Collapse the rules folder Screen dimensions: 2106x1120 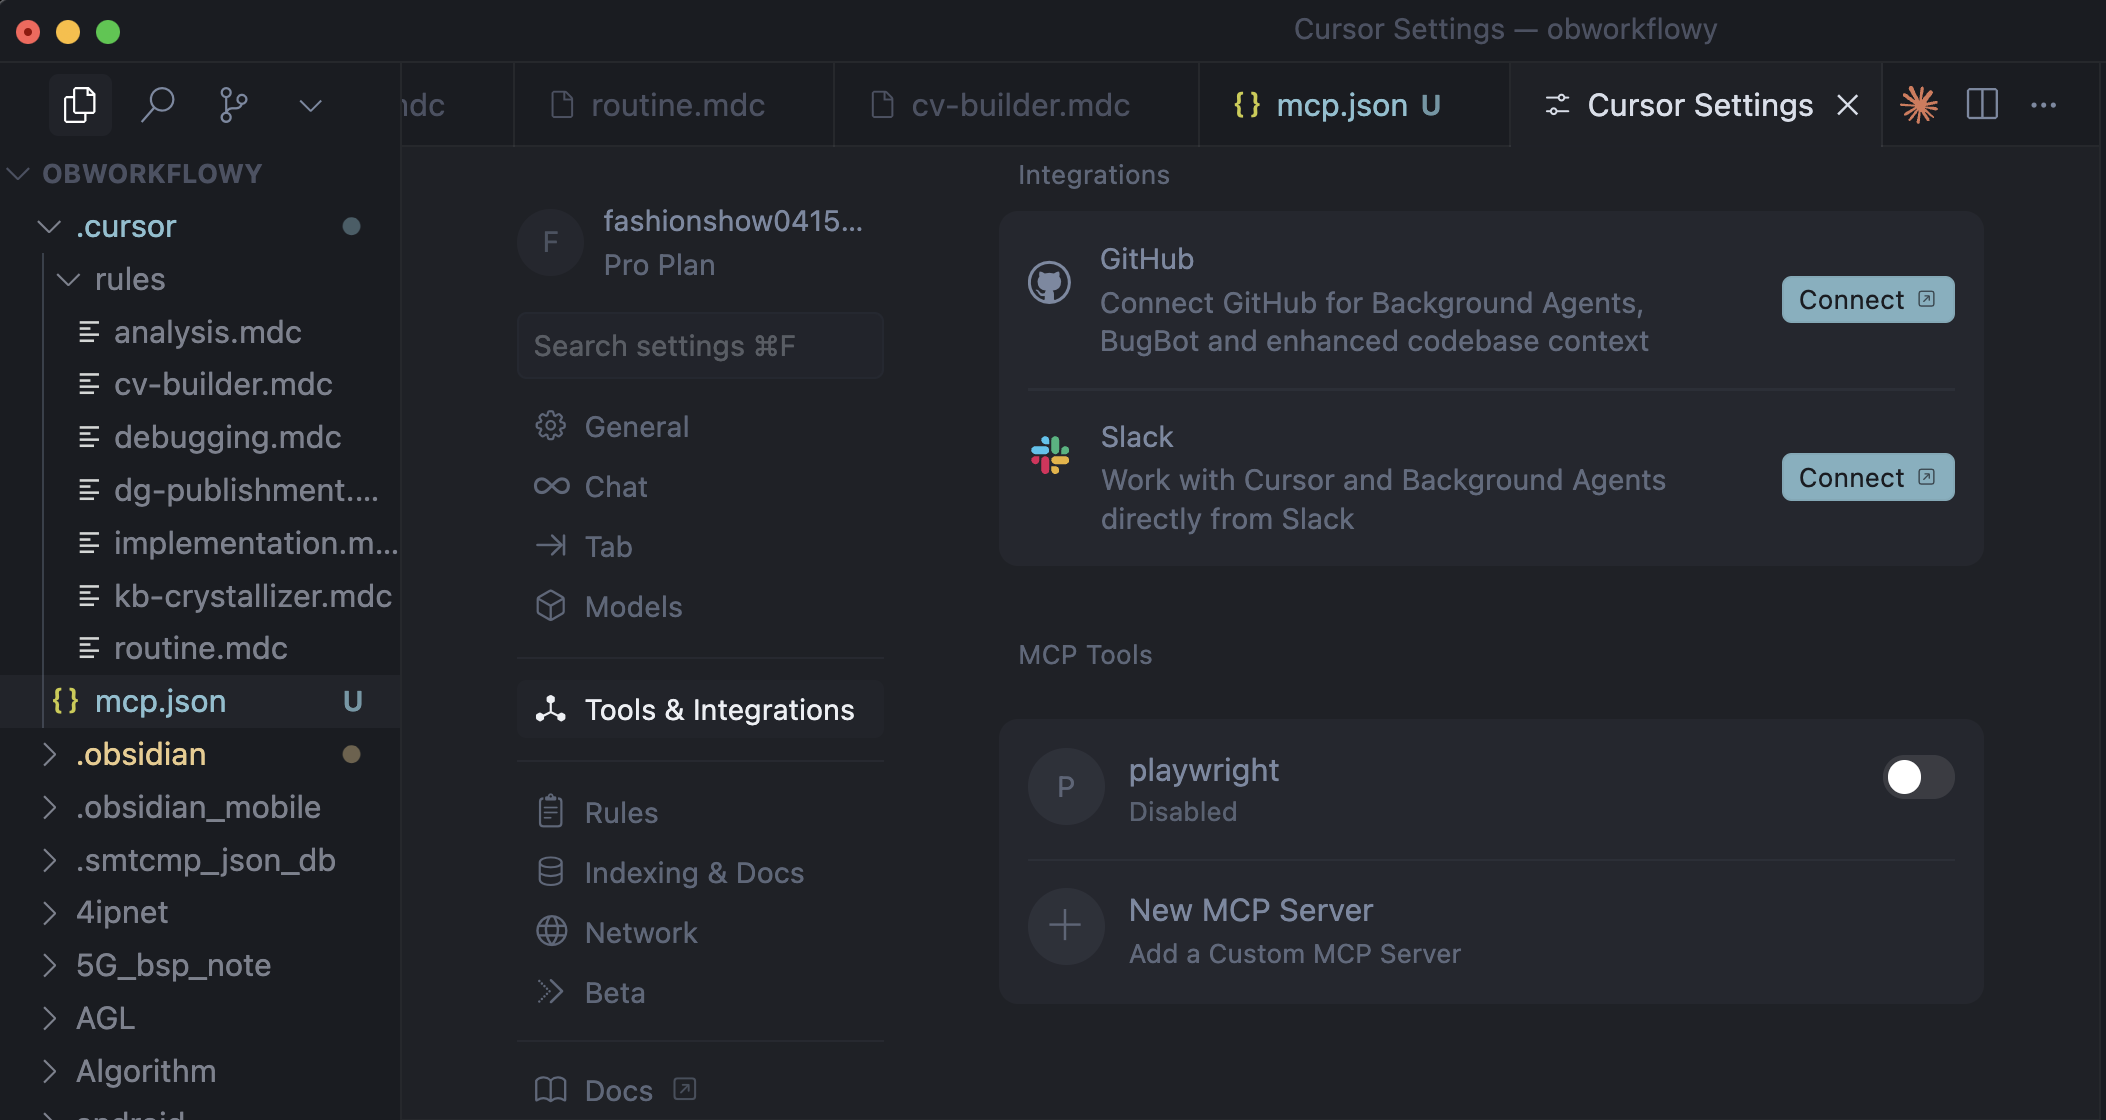tap(68, 280)
